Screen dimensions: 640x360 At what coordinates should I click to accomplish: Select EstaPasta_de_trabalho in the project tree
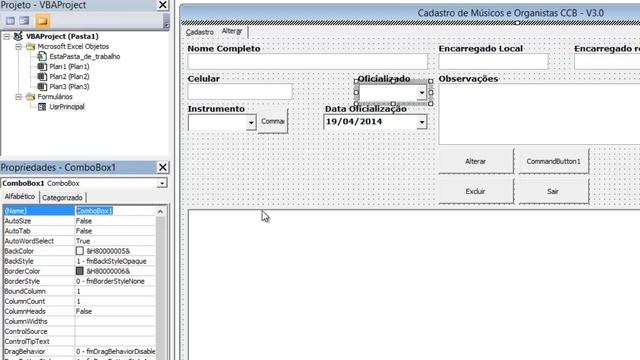(84, 56)
